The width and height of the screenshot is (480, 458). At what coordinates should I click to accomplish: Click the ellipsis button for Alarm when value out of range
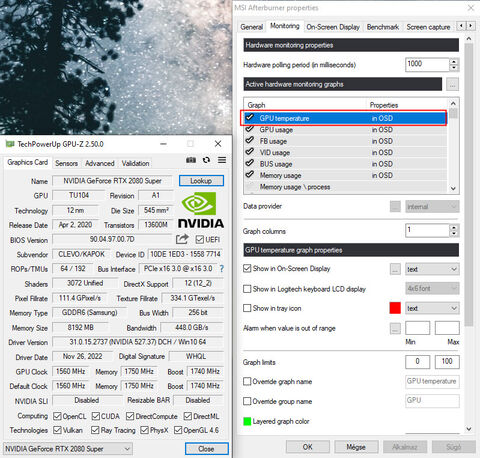pos(395,328)
